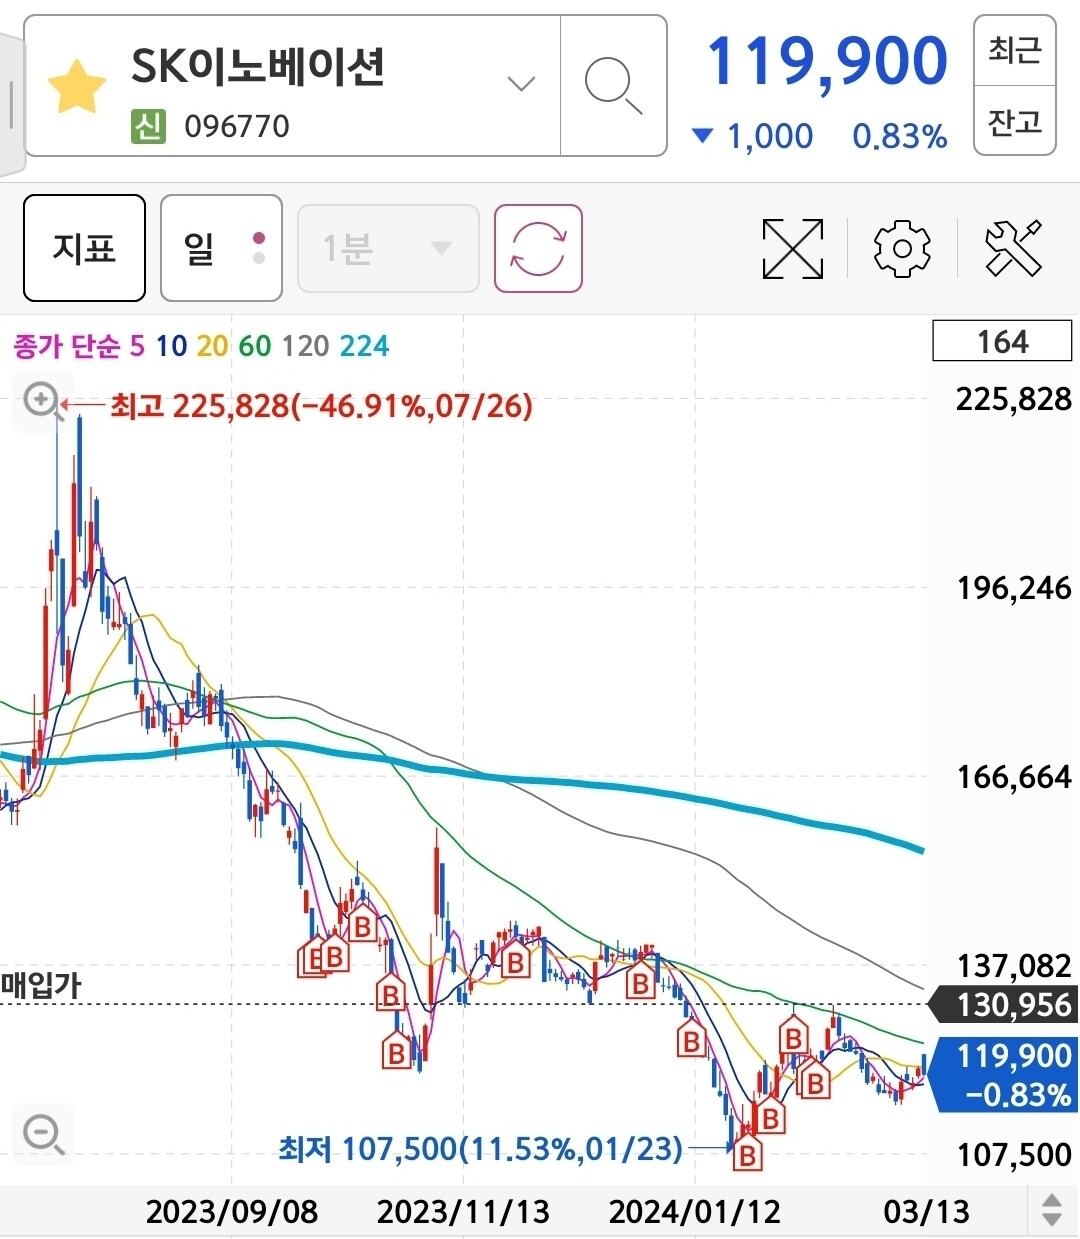Viewport: 1080px width, 1239px height.
Task: Click the wrench tools icon
Action: [x=1014, y=248]
